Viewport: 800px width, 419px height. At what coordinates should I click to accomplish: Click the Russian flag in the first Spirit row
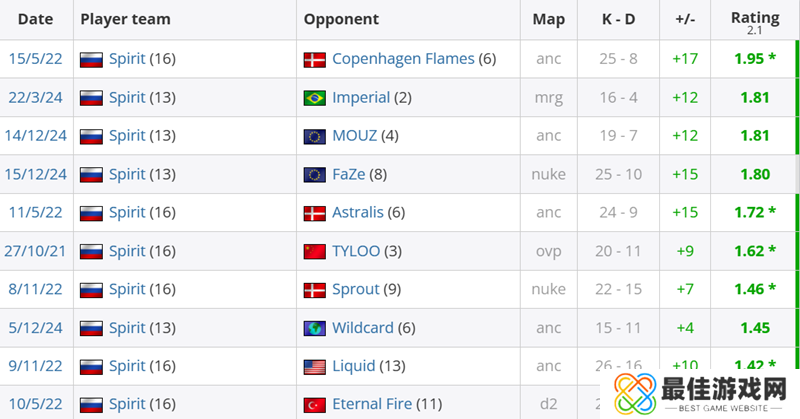coord(91,59)
